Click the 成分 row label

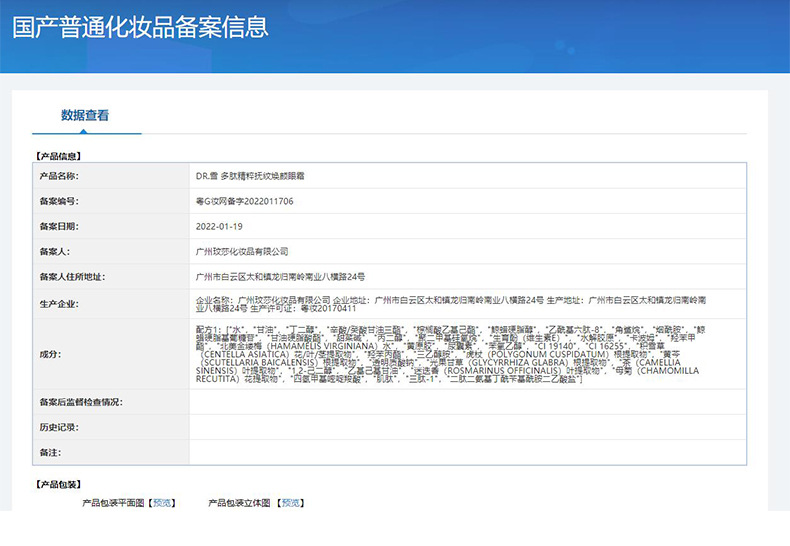click(50, 354)
